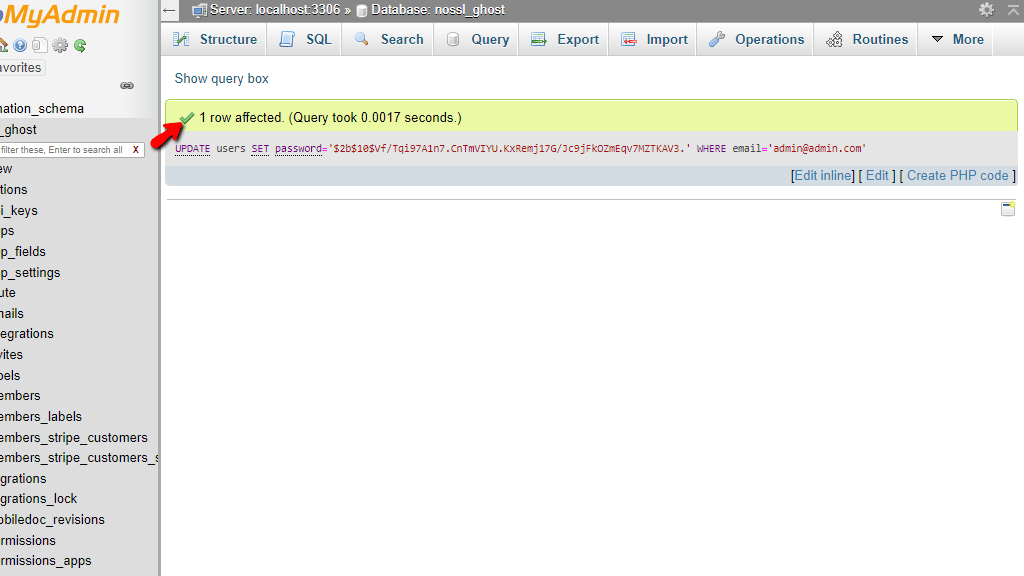Click the Create PHP code link
Screen dimensions: 1024x576
[956, 175]
